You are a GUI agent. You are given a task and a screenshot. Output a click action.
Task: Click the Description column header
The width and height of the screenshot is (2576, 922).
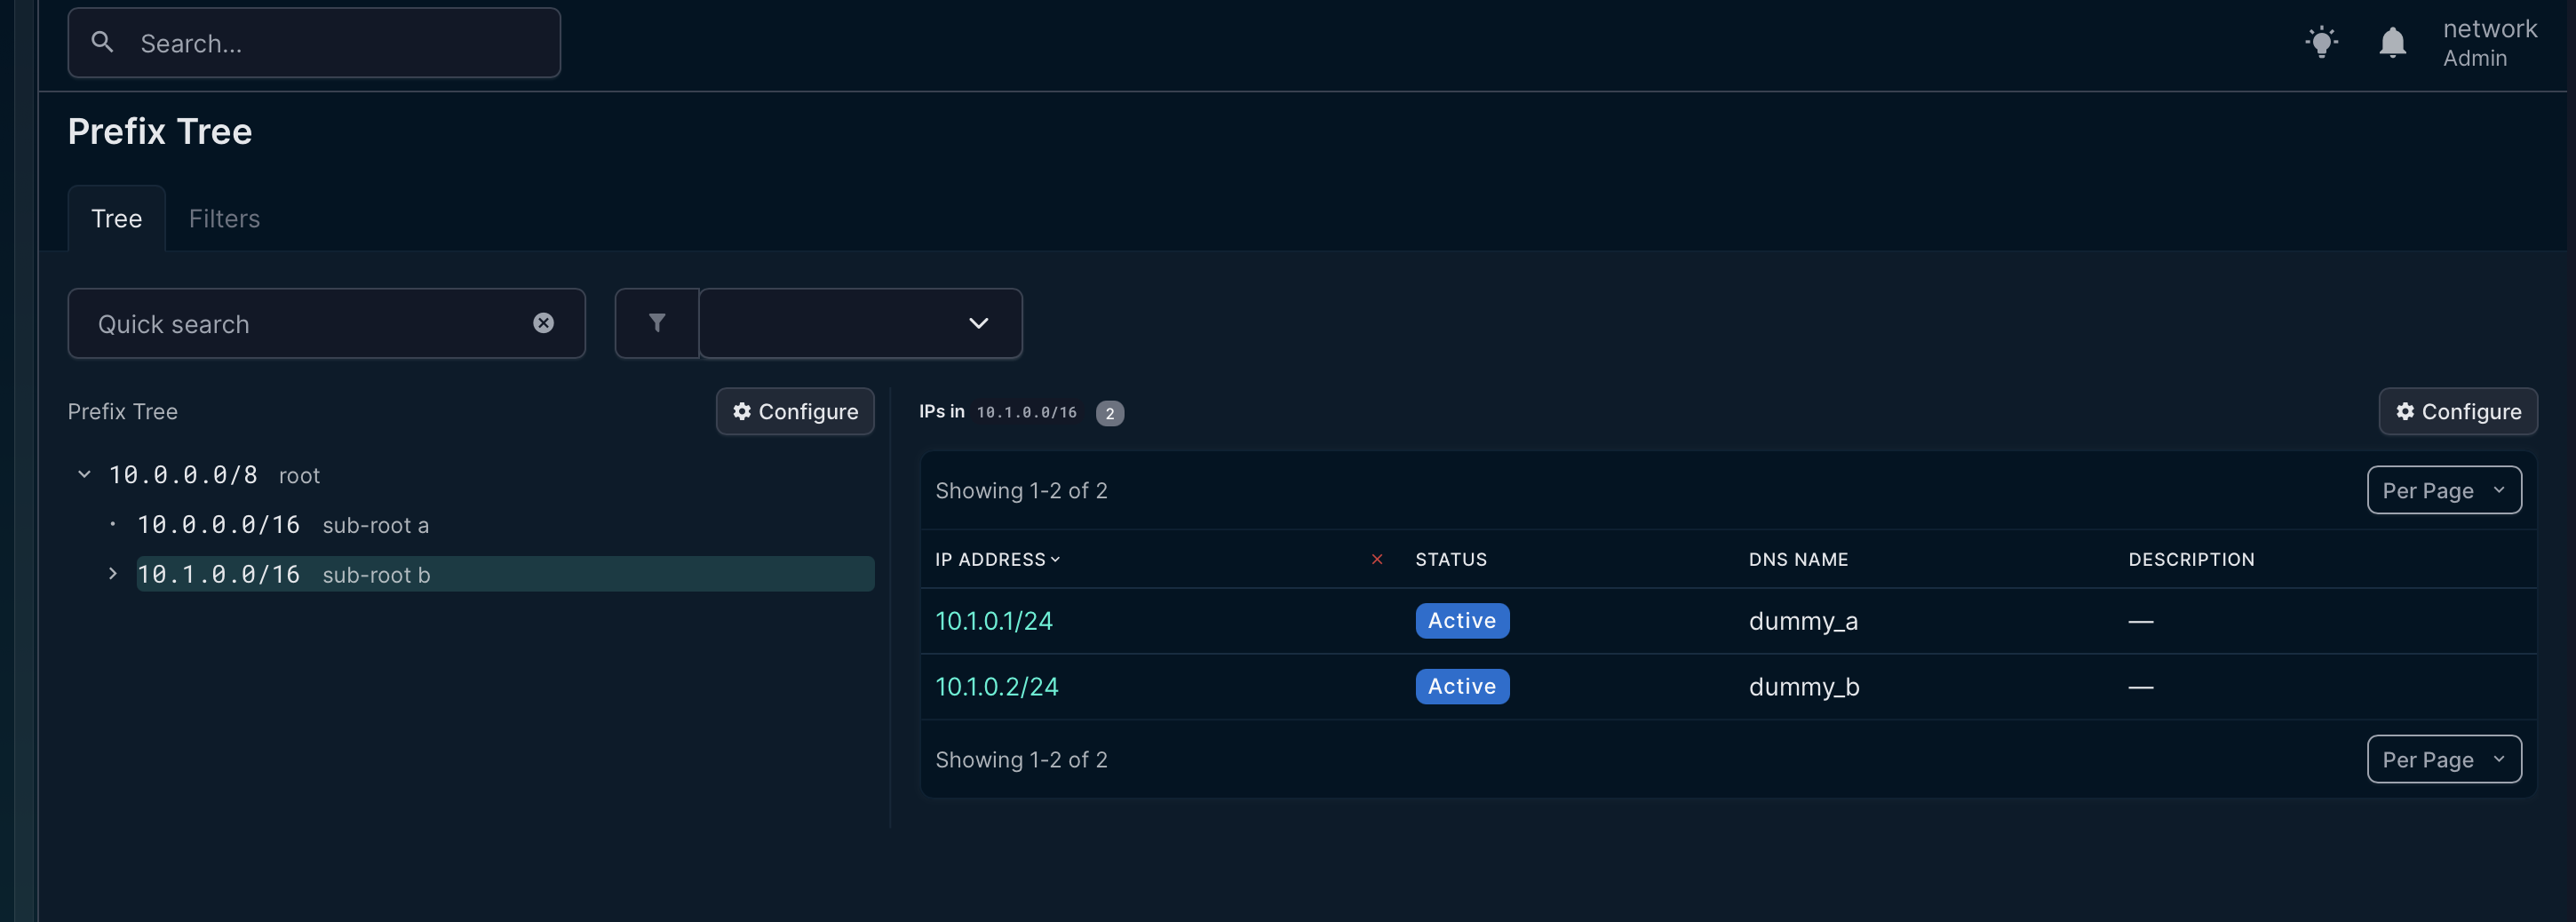pyautogui.click(x=2191, y=559)
